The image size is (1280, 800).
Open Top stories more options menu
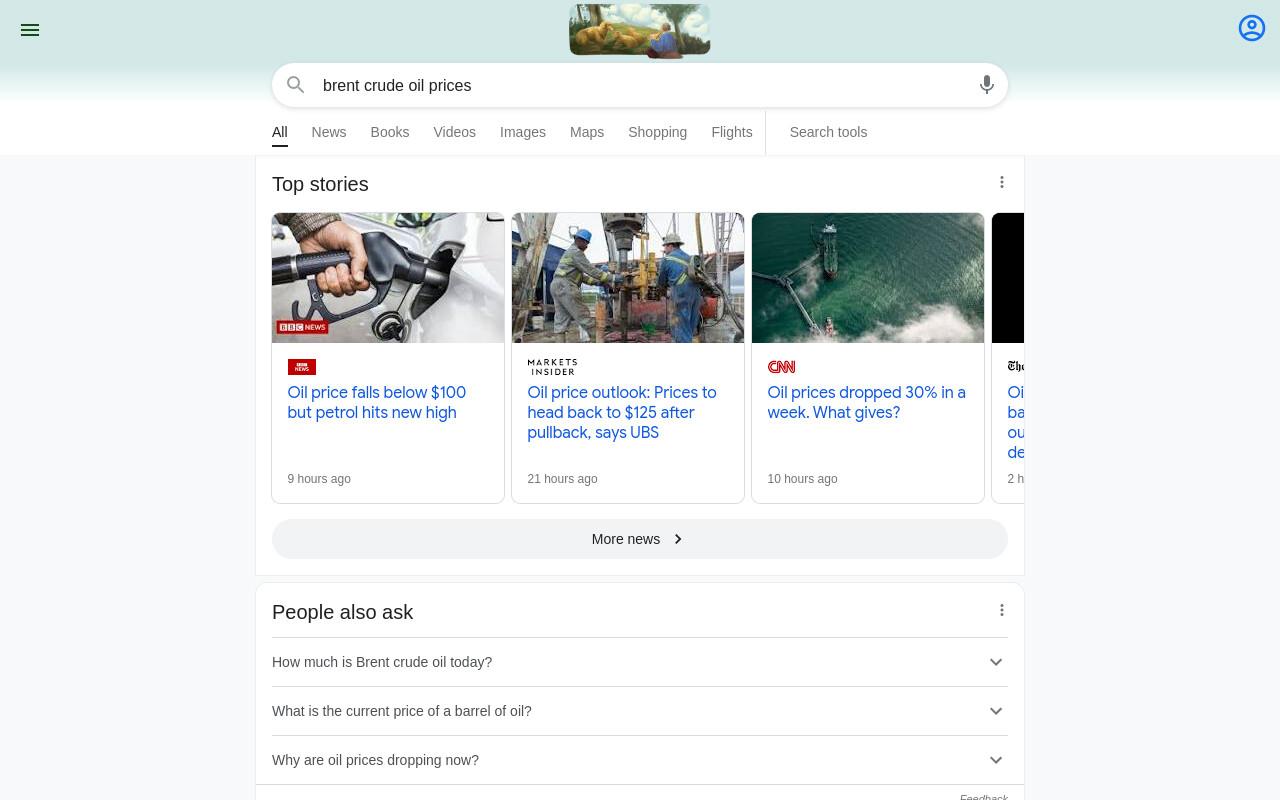[x=1002, y=182]
